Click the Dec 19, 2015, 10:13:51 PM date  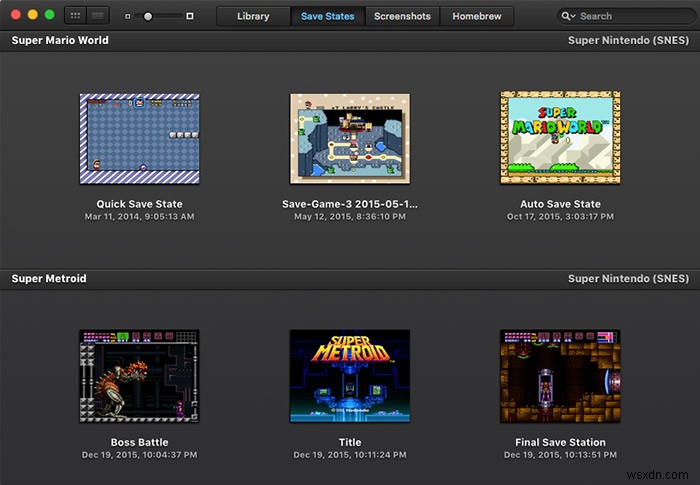coord(560,455)
